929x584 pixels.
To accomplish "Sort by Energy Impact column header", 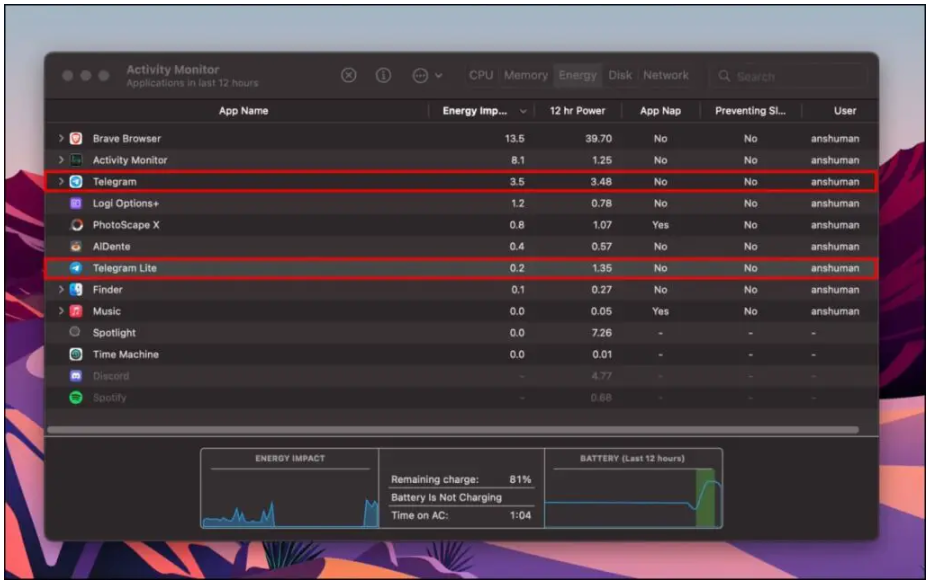I will coord(476,111).
